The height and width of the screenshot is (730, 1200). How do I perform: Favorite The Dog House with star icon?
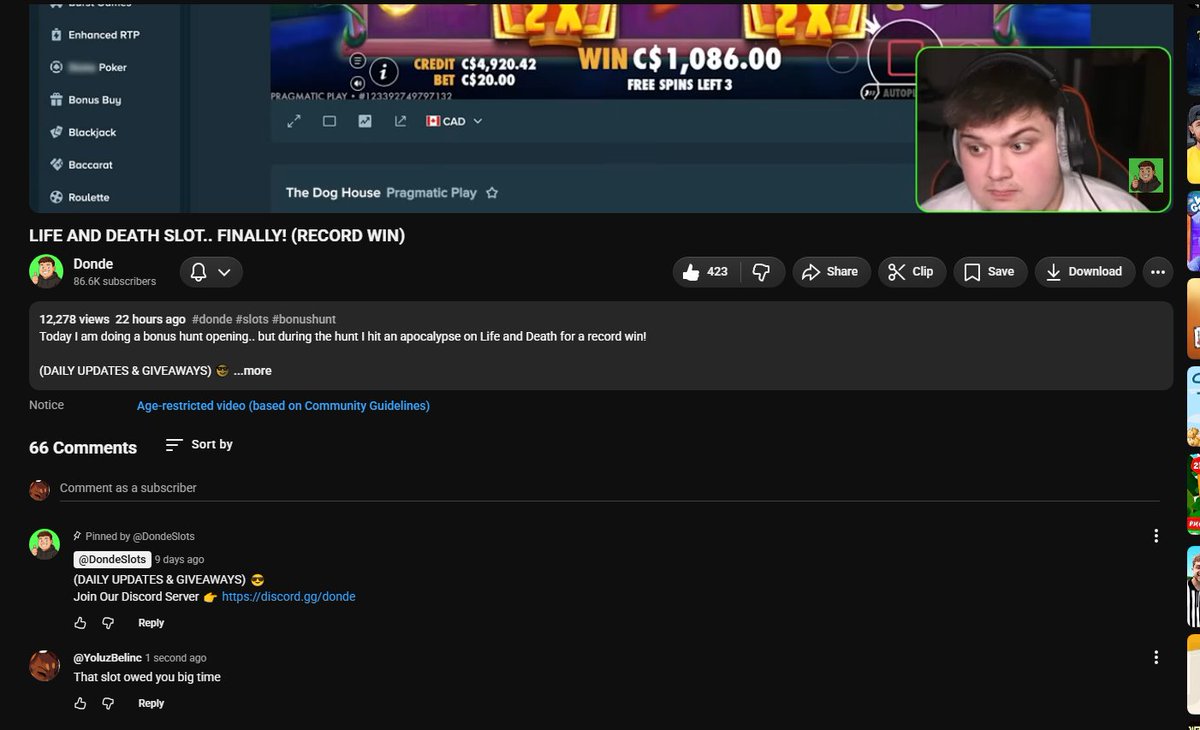click(492, 192)
